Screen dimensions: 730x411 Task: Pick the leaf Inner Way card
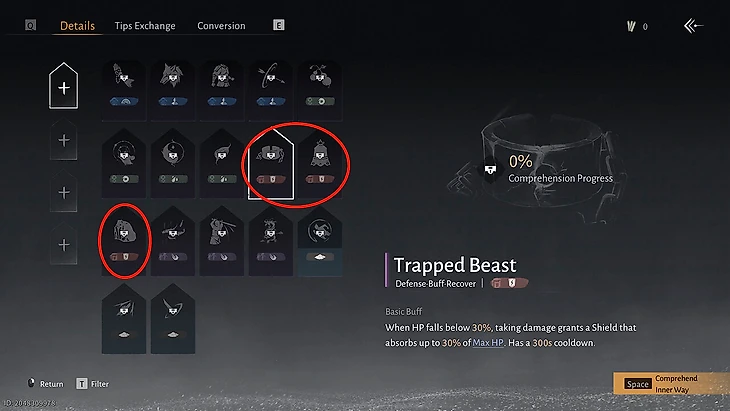coord(222,164)
